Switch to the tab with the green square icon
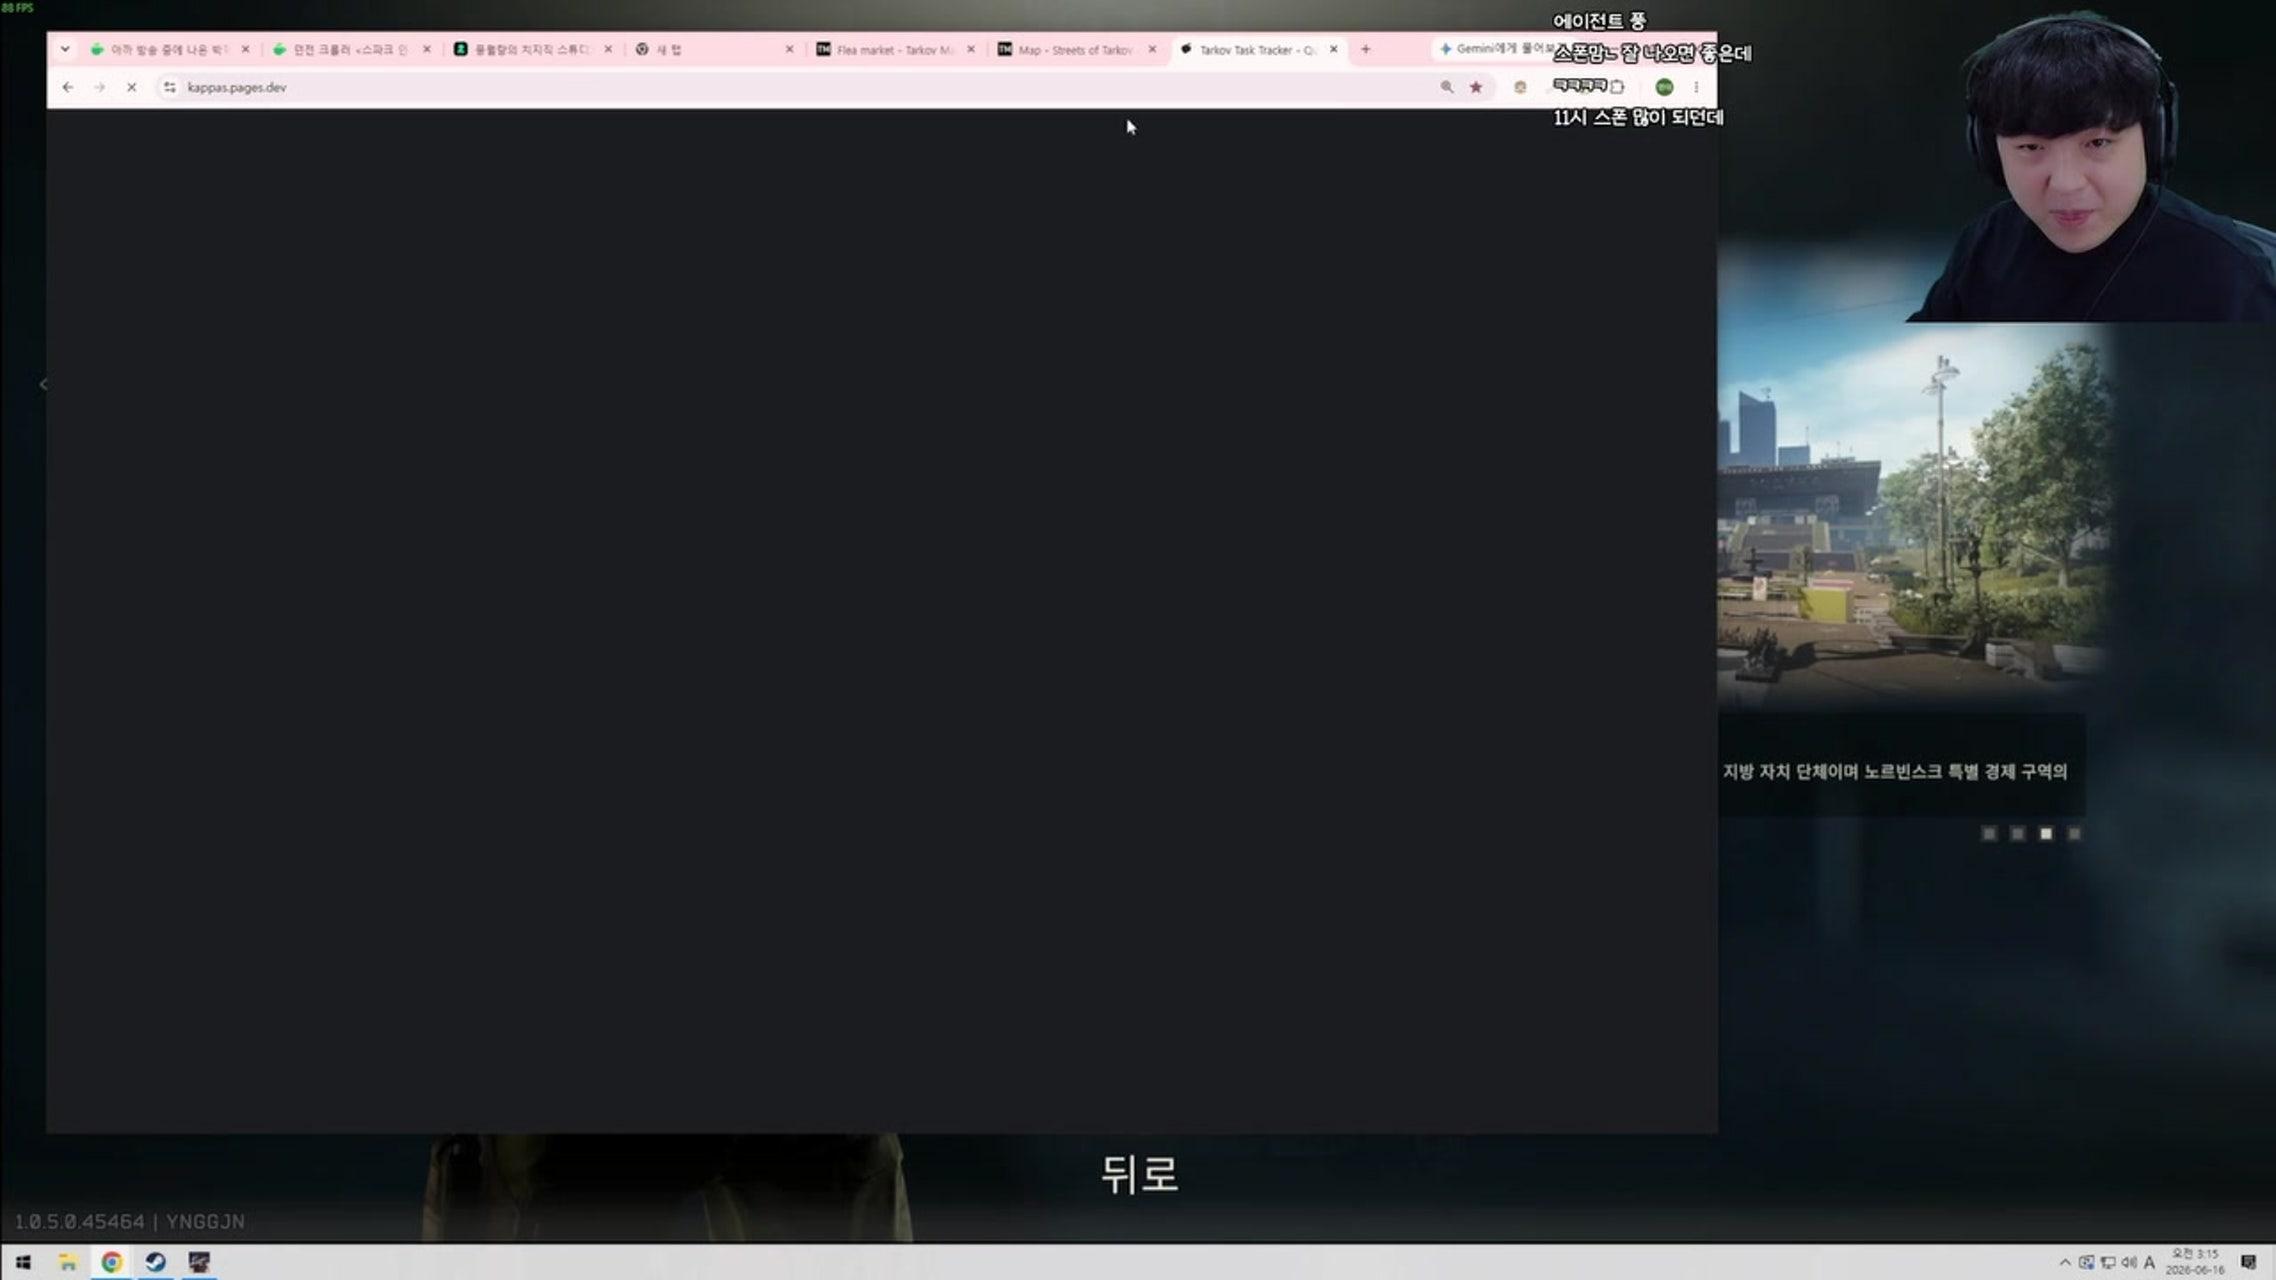The width and height of the screenshot is (2276, 1280). tap(531, 49)
